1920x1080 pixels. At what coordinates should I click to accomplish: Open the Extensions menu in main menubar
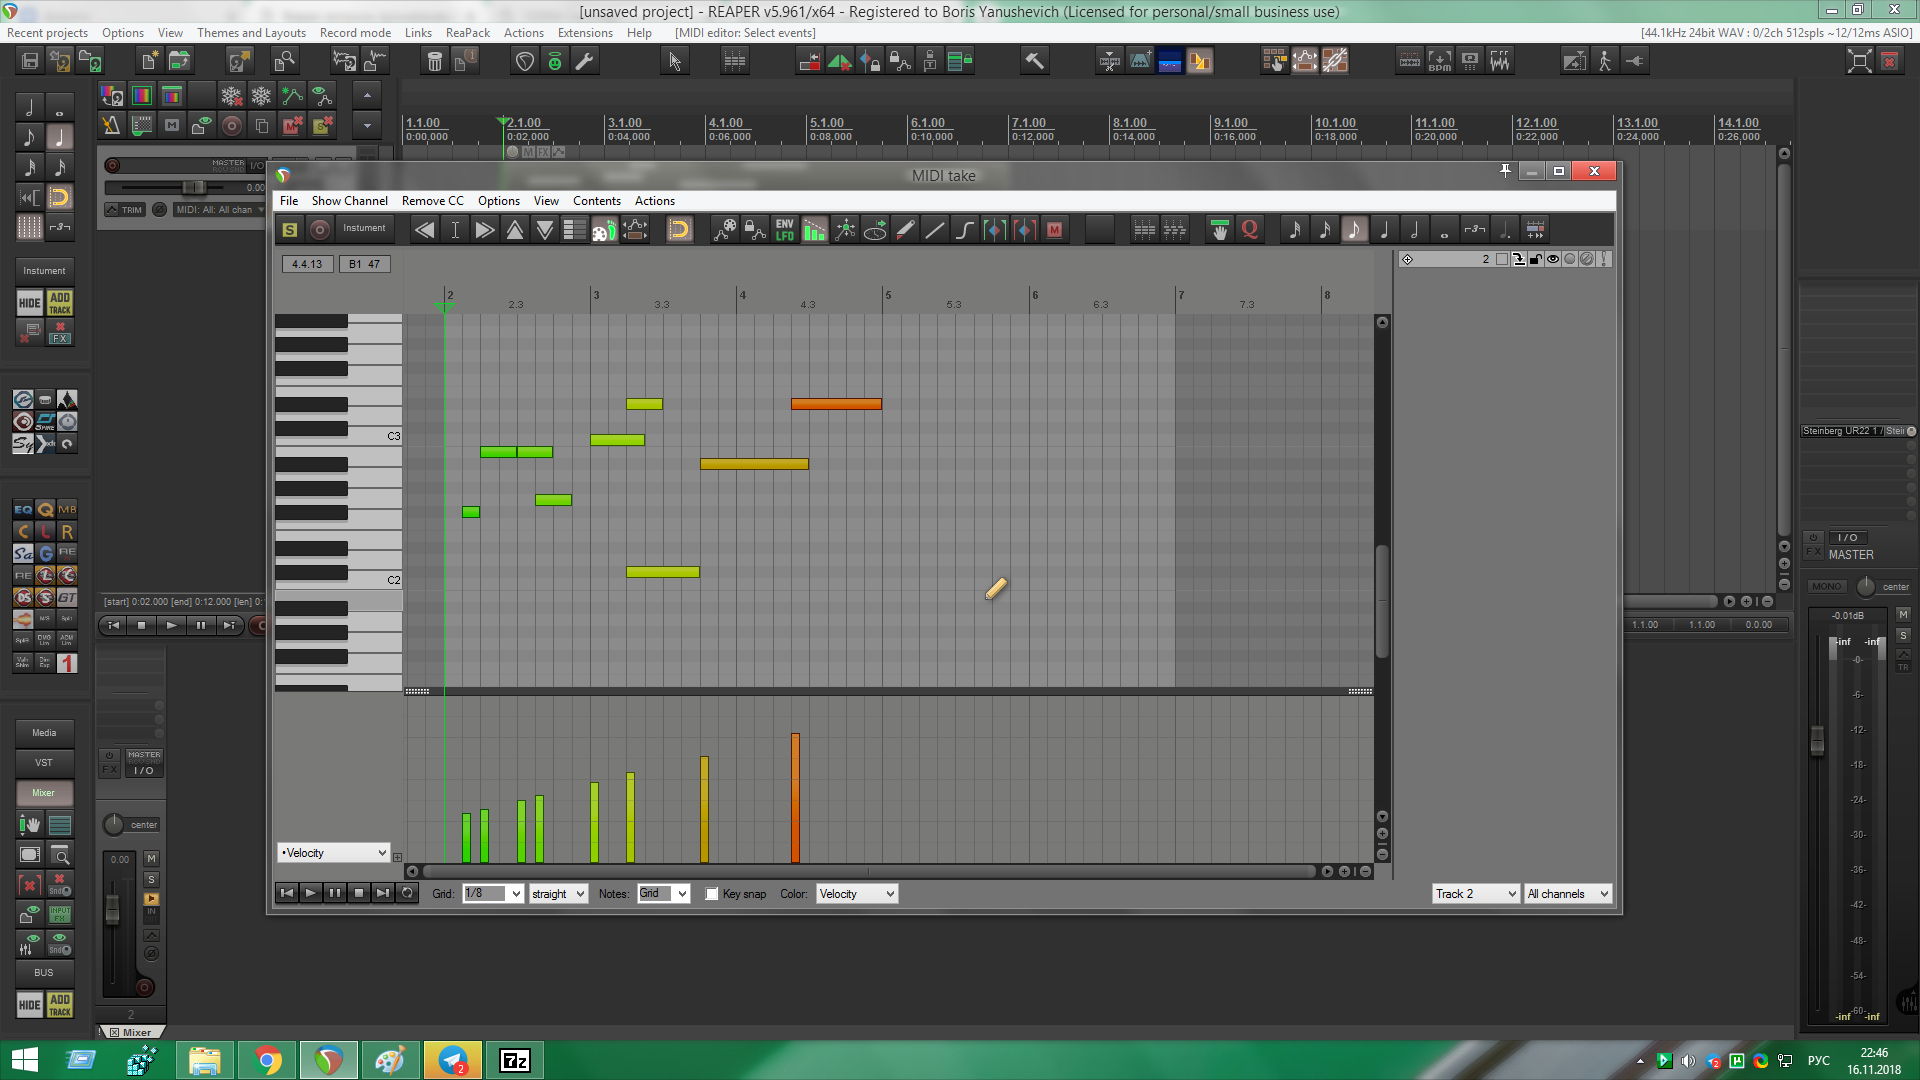[585, 33]
